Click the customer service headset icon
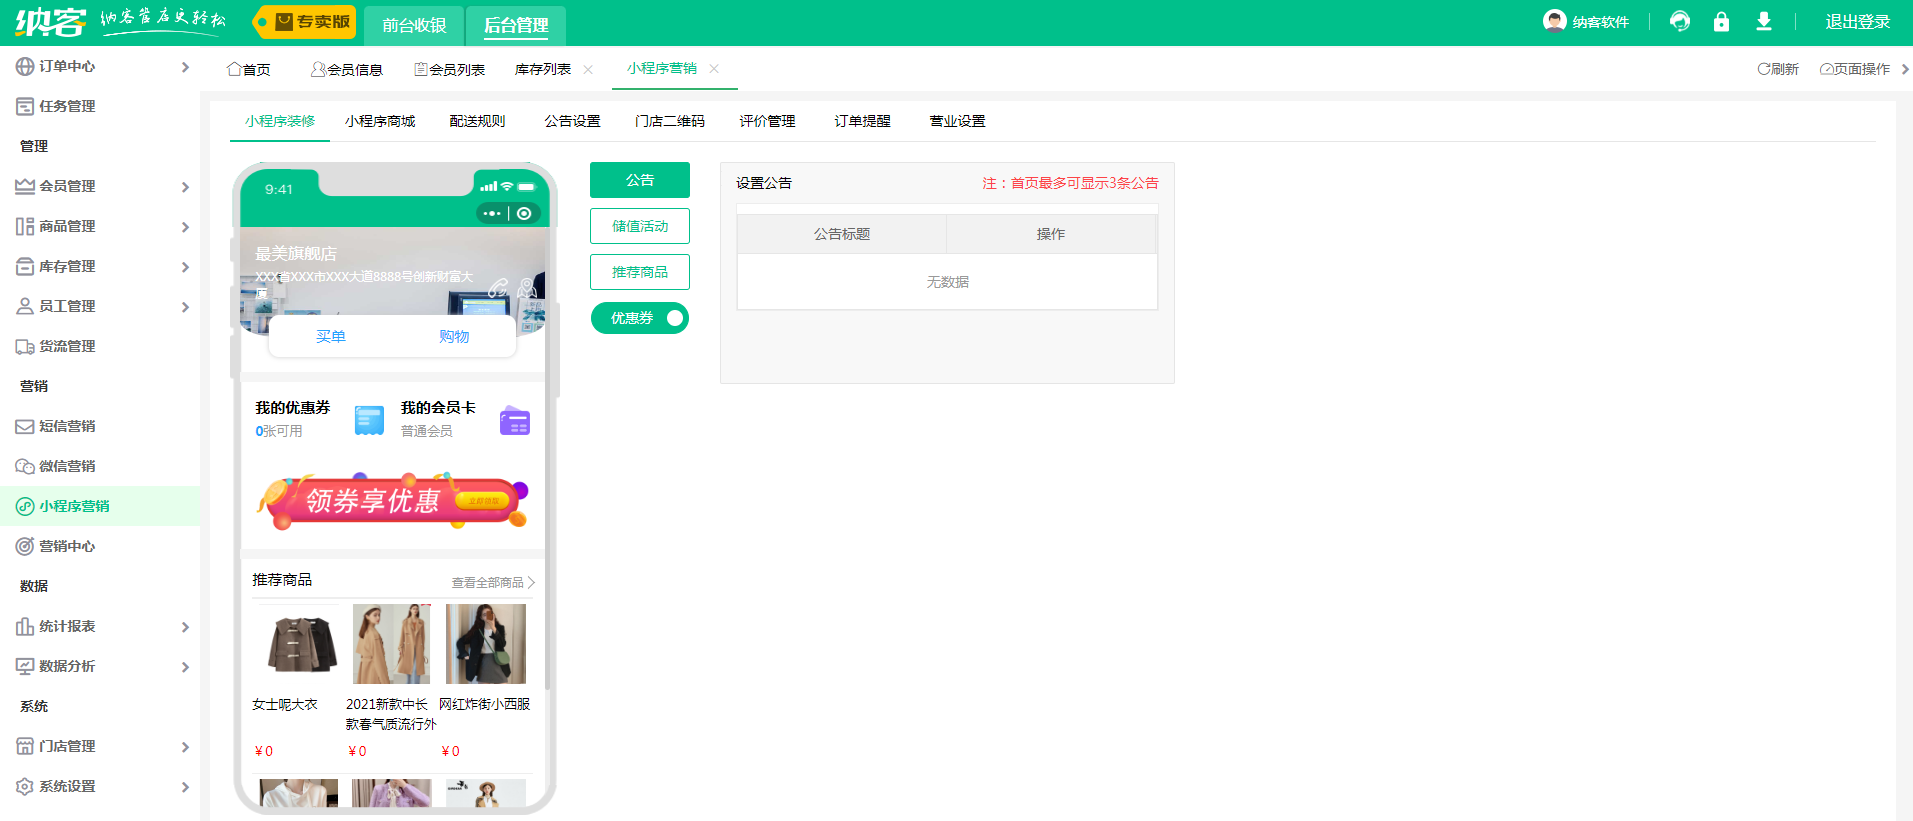Image resolution: width=1913 pixels, height=821 pixels. [x=1680, y=21]
